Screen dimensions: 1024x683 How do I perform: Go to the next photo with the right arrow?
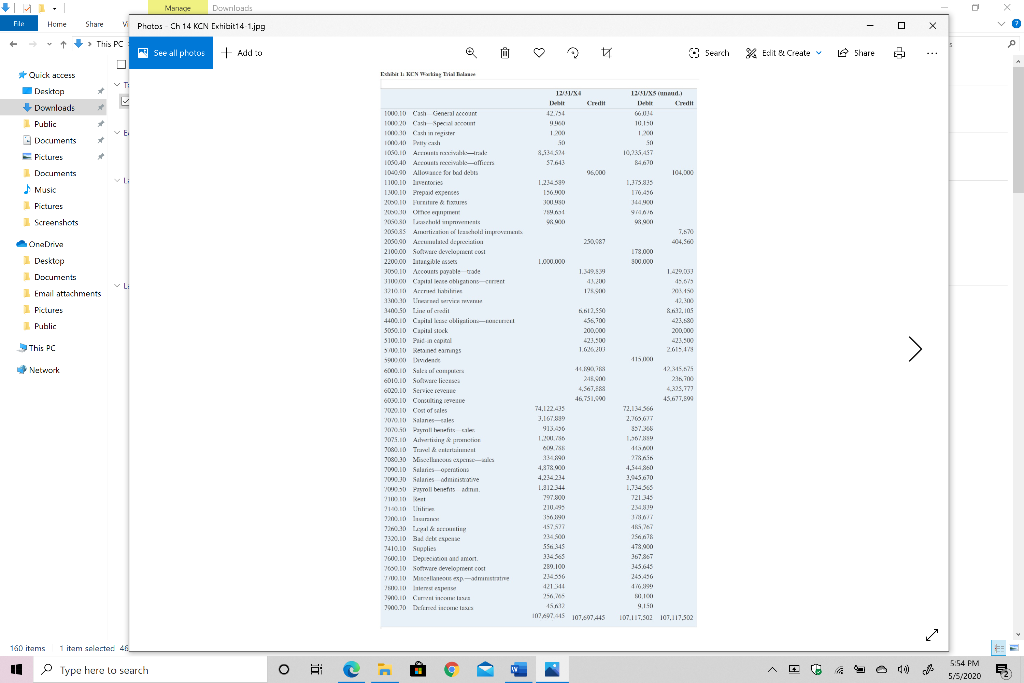pos(914,348)
